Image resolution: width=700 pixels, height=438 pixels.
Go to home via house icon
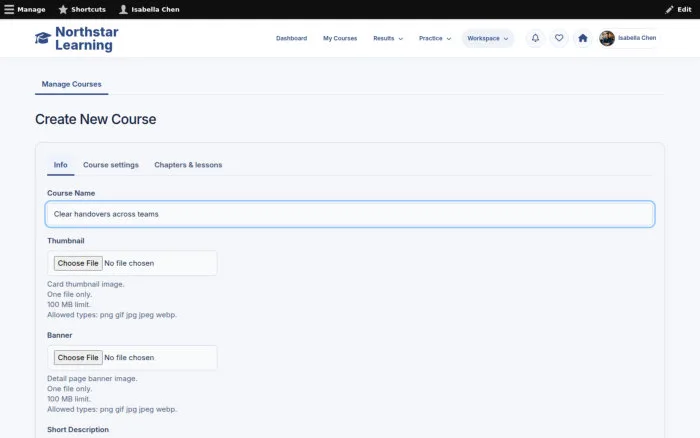coord(583,38)
